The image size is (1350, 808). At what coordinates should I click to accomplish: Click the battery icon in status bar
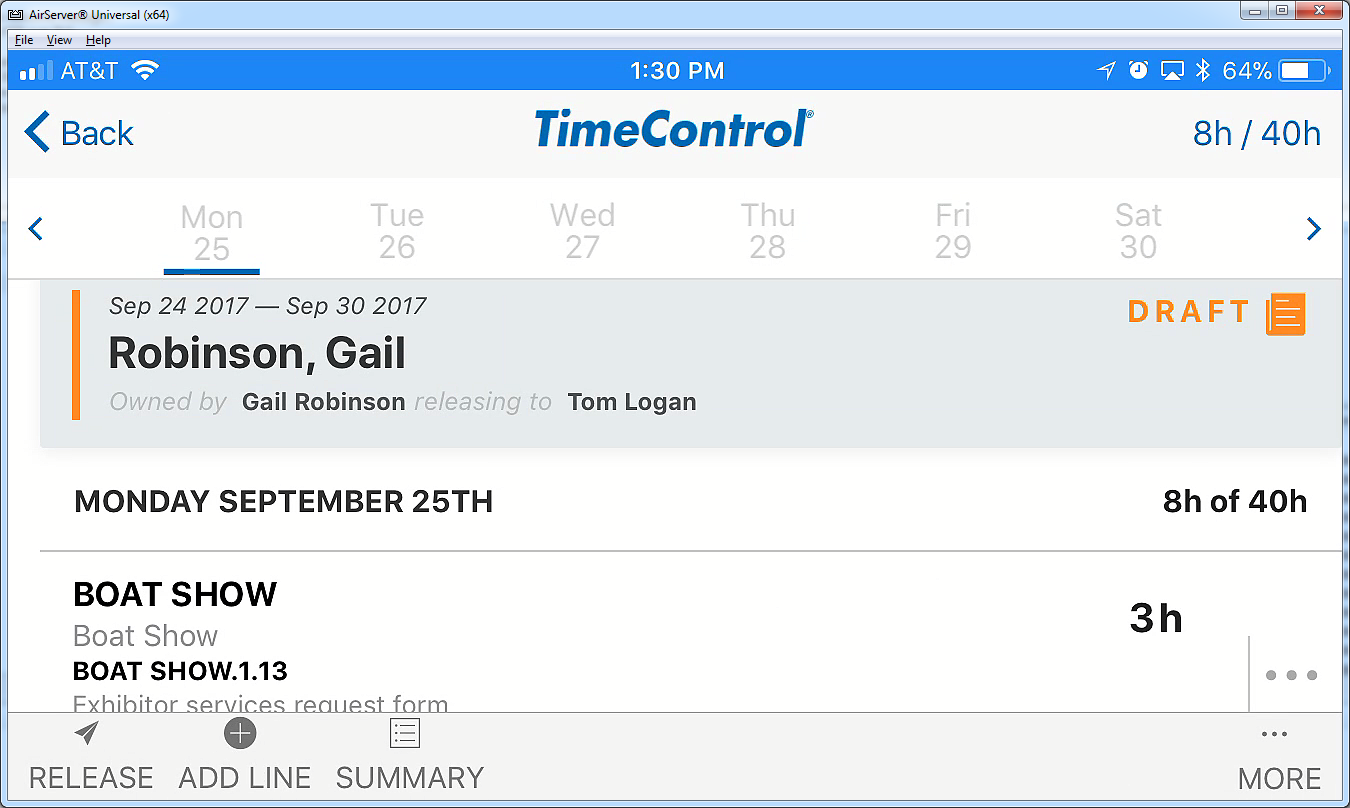1304,71
